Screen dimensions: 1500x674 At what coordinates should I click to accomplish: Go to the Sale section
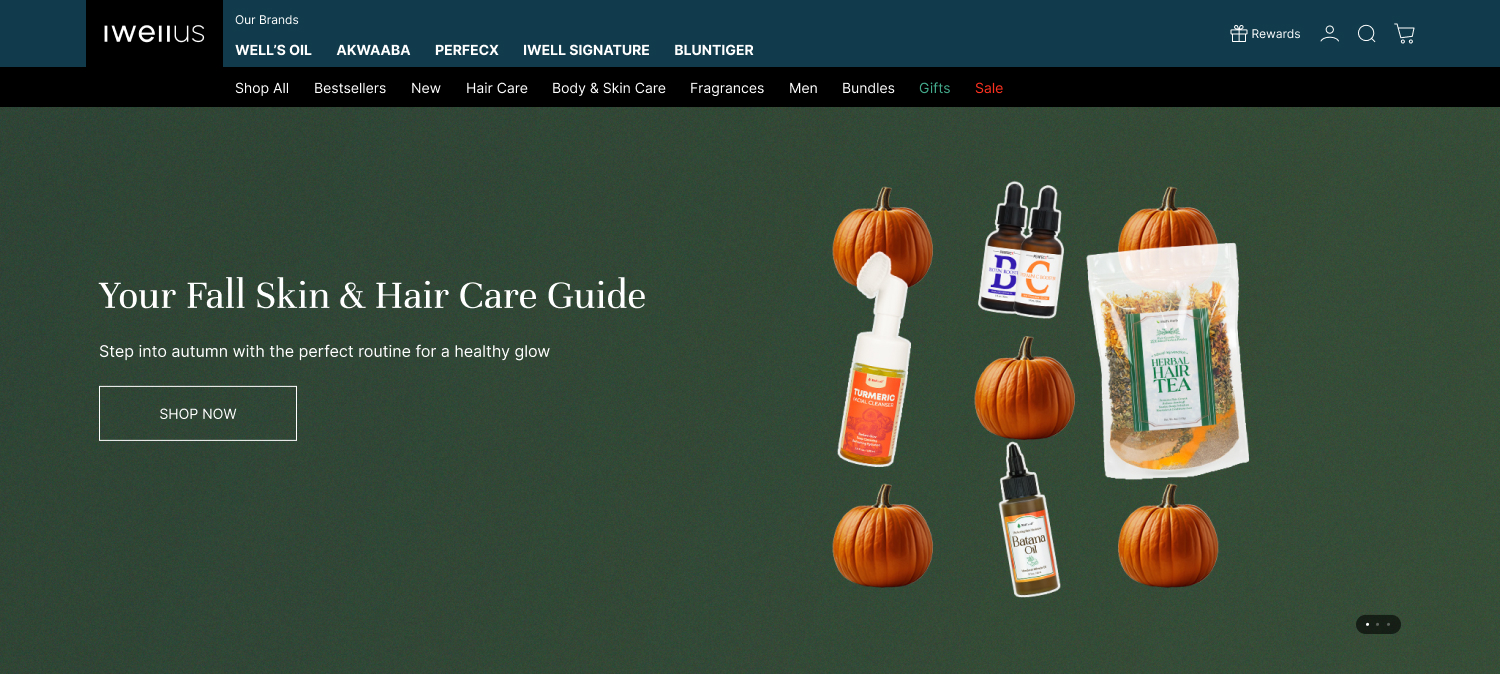(x=989, y=88)
